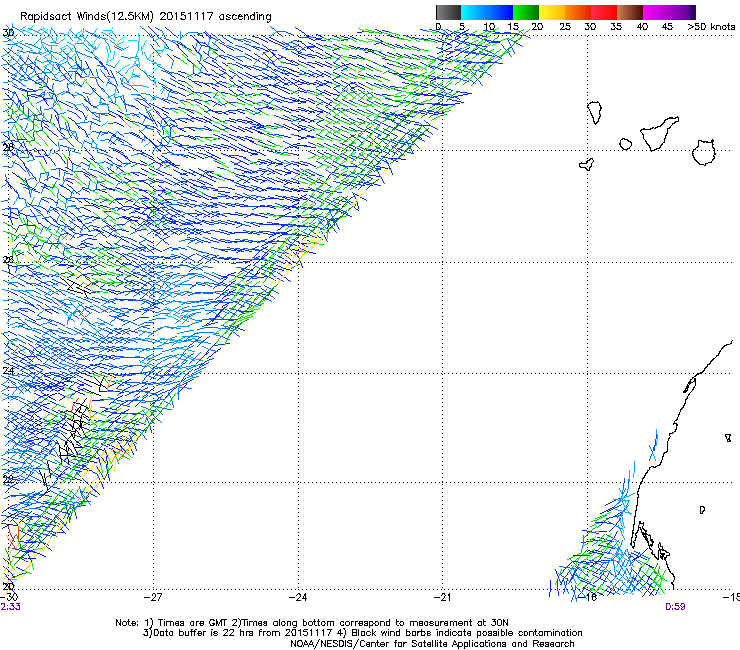Click the gray 0-5 knots legend swatch
This screenshot has height=650, width=740.
click(448, 12)
